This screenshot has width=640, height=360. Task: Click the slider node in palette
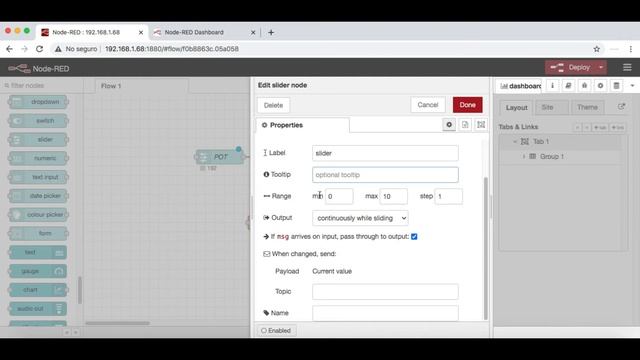38,140
